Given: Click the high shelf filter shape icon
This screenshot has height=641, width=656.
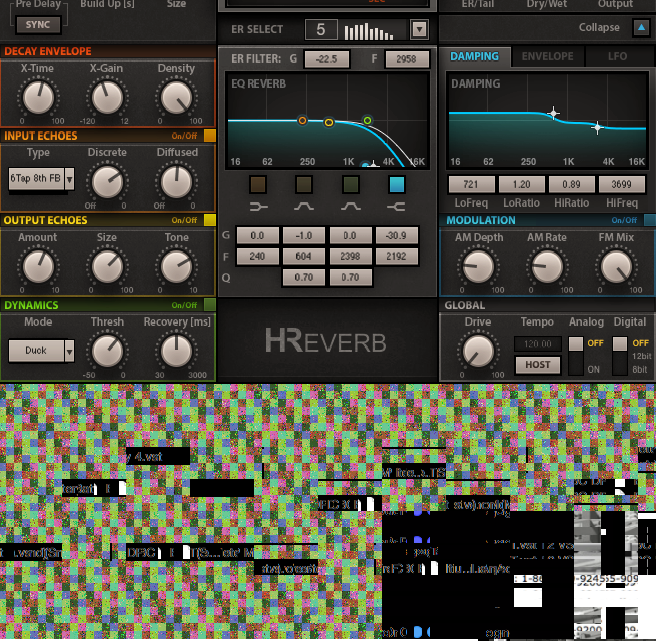Looking at the screenshot, I should (x=396, y=206).
